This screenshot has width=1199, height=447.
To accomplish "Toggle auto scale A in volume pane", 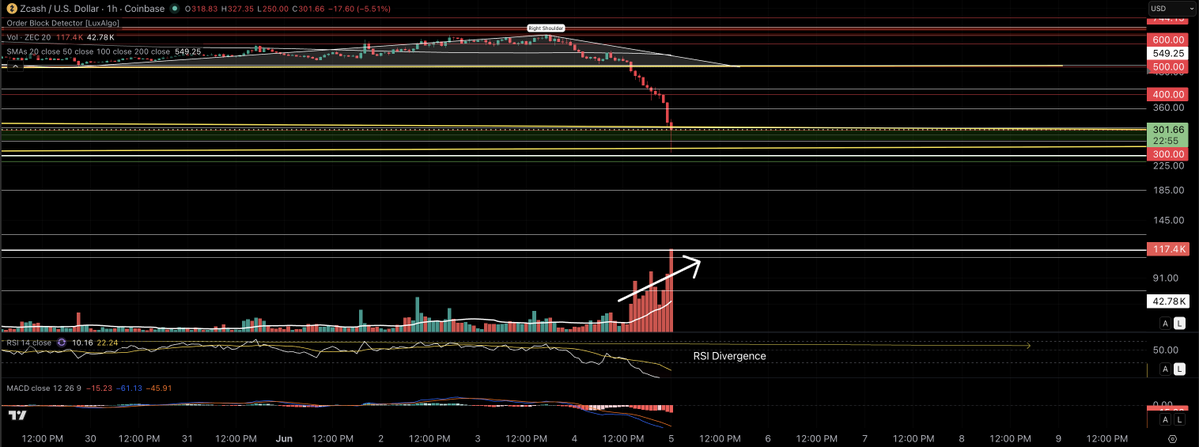I will [1165, 323].
